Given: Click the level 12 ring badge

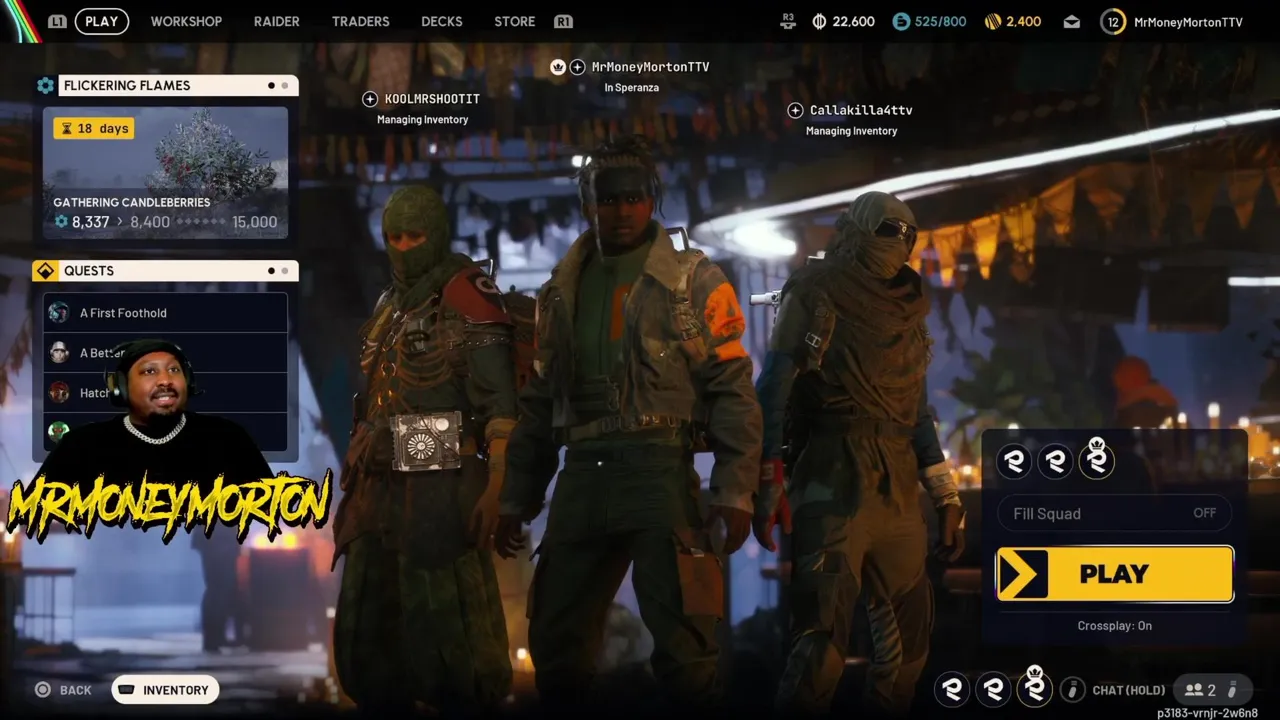Looking at the screenshot, I should (1112, 21).
